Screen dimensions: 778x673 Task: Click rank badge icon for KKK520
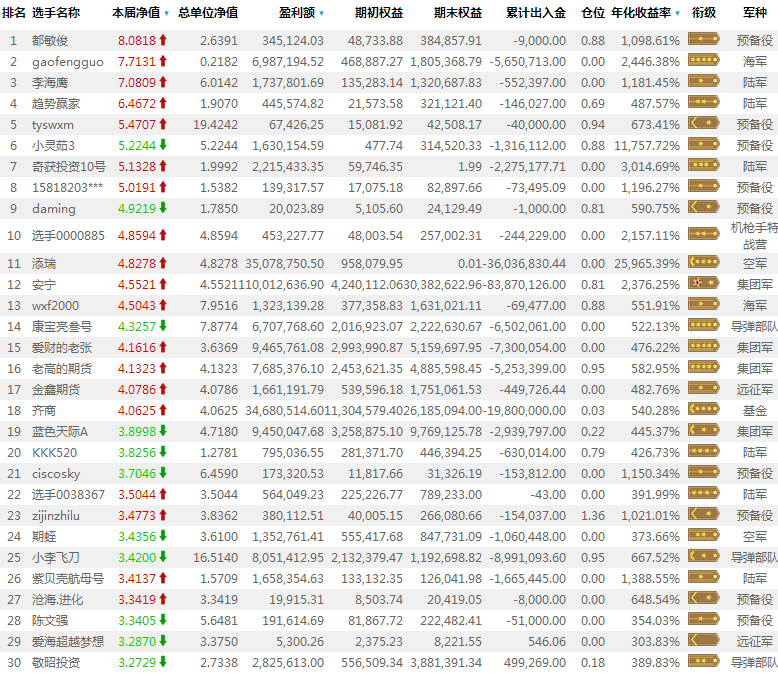[x=704, y=451]
